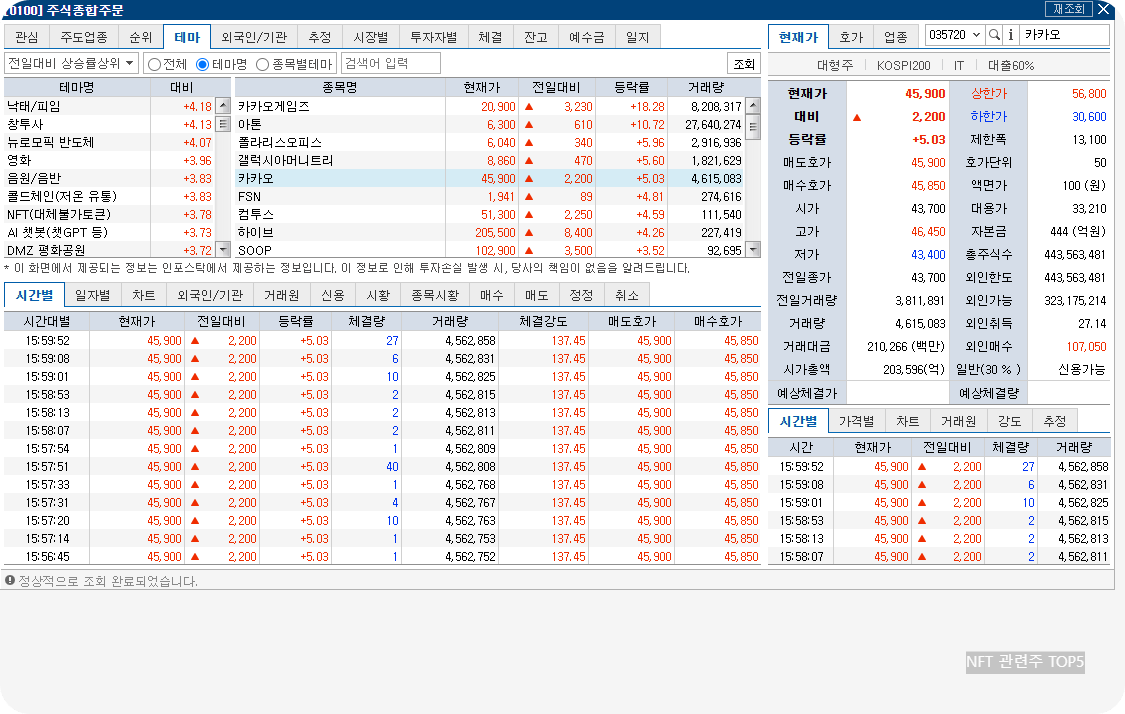Select the 종목별테마 radio button

[263, 65]
